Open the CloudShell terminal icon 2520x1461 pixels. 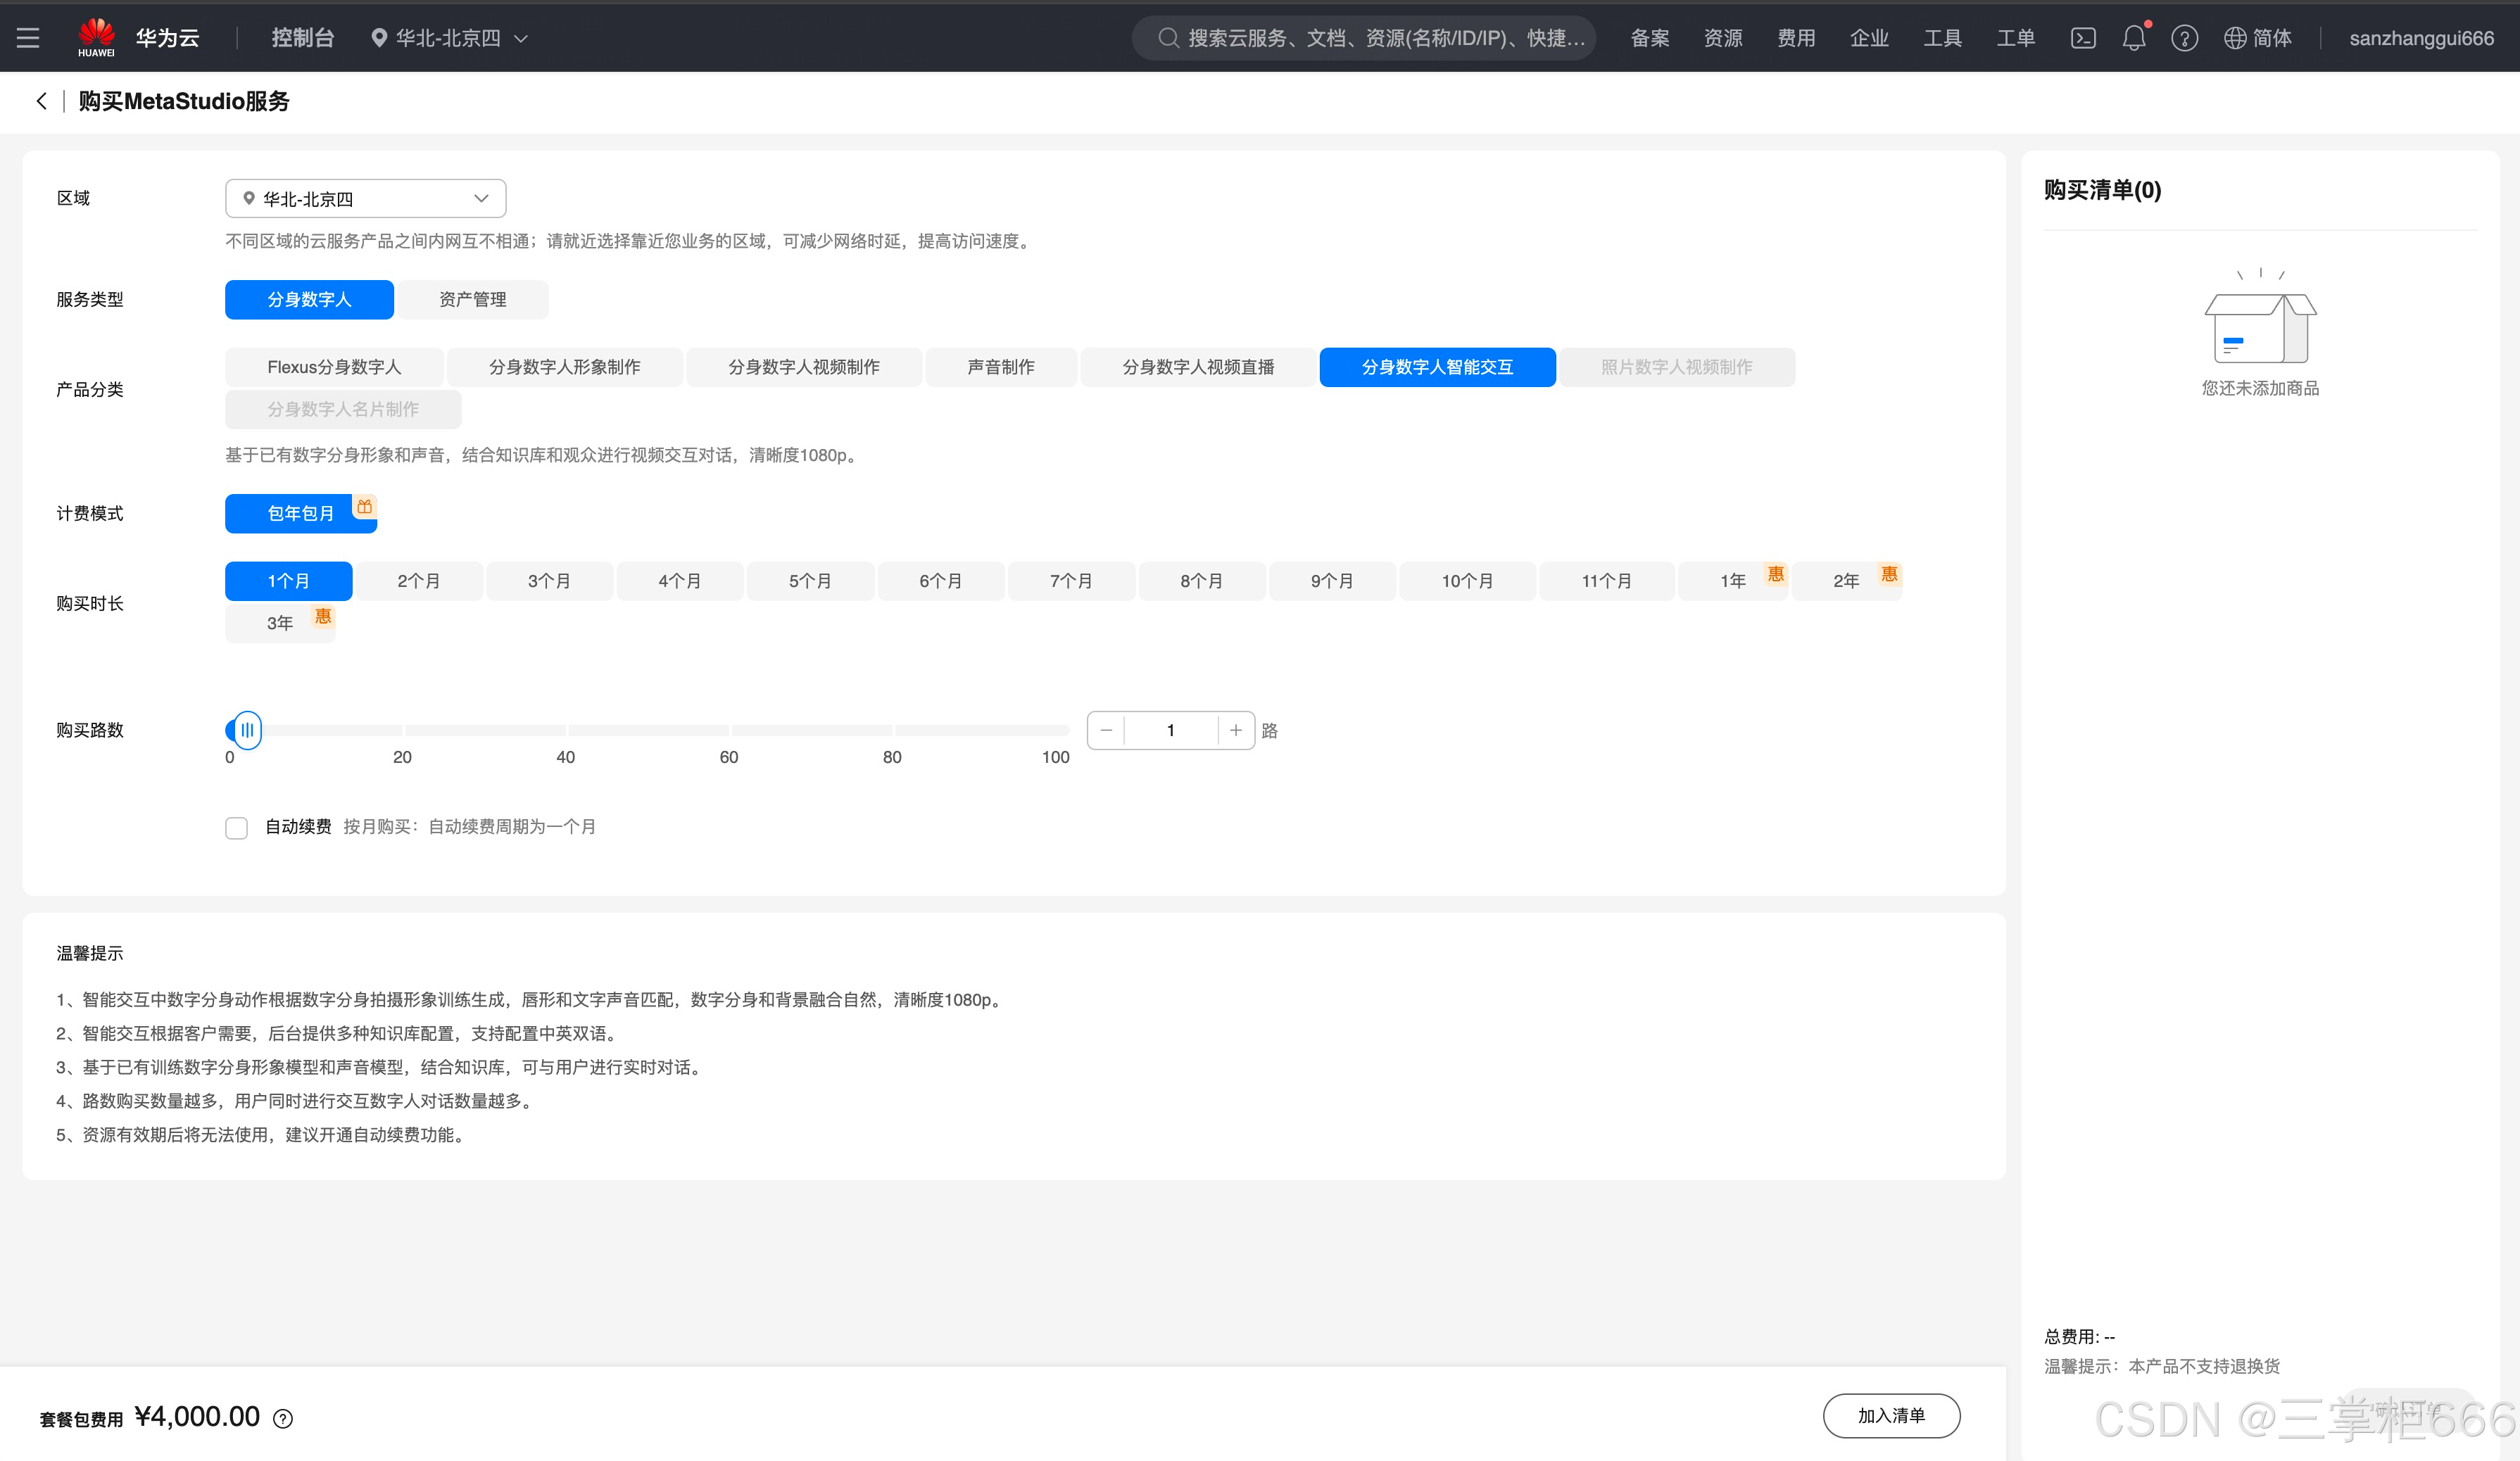click(2083, 38)
